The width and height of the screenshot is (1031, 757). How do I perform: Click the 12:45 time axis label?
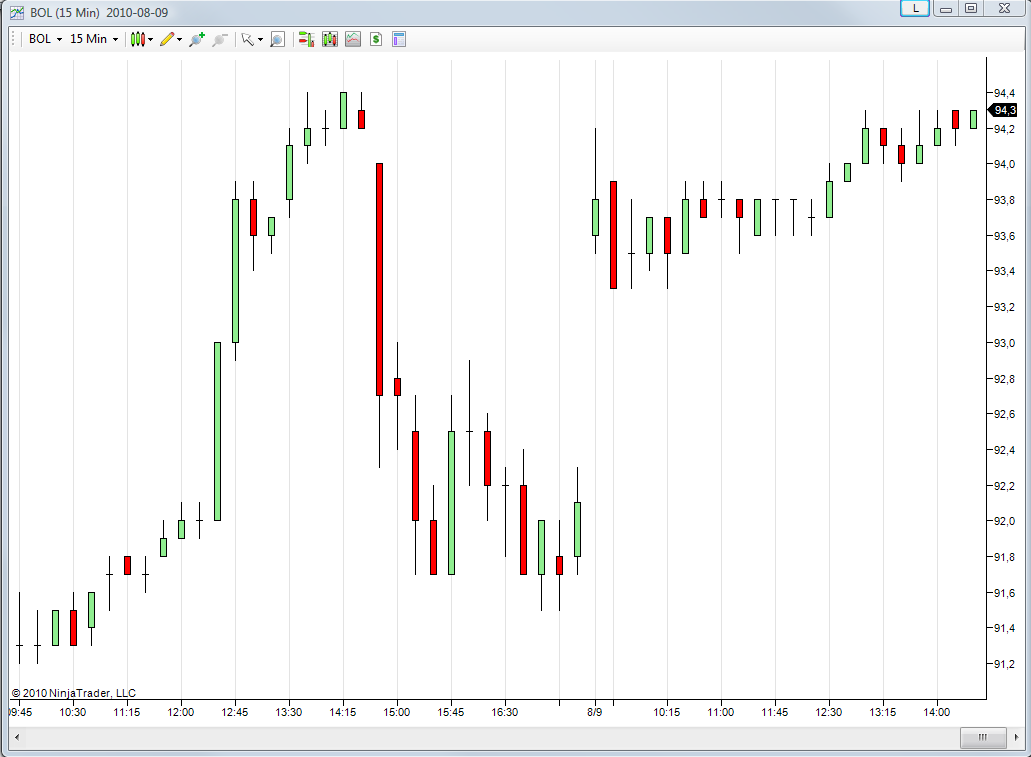coord(235,712)
